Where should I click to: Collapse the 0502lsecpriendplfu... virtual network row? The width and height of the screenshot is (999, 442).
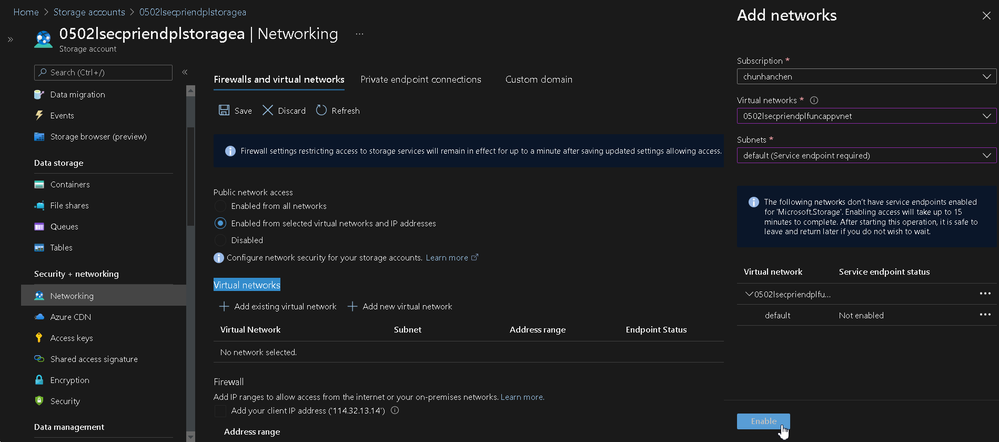[x=749, y=294]
